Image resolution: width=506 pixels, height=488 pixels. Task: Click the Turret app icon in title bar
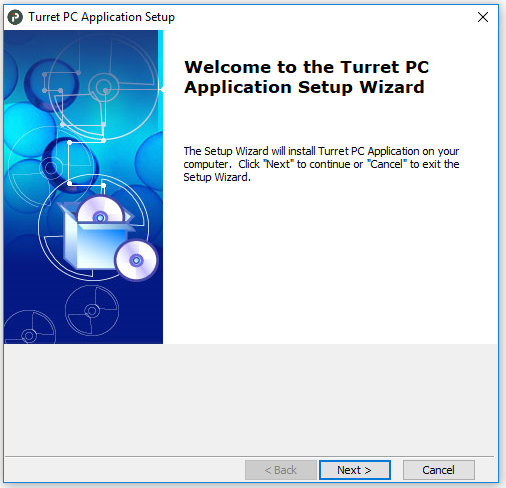tap(15, 17)
